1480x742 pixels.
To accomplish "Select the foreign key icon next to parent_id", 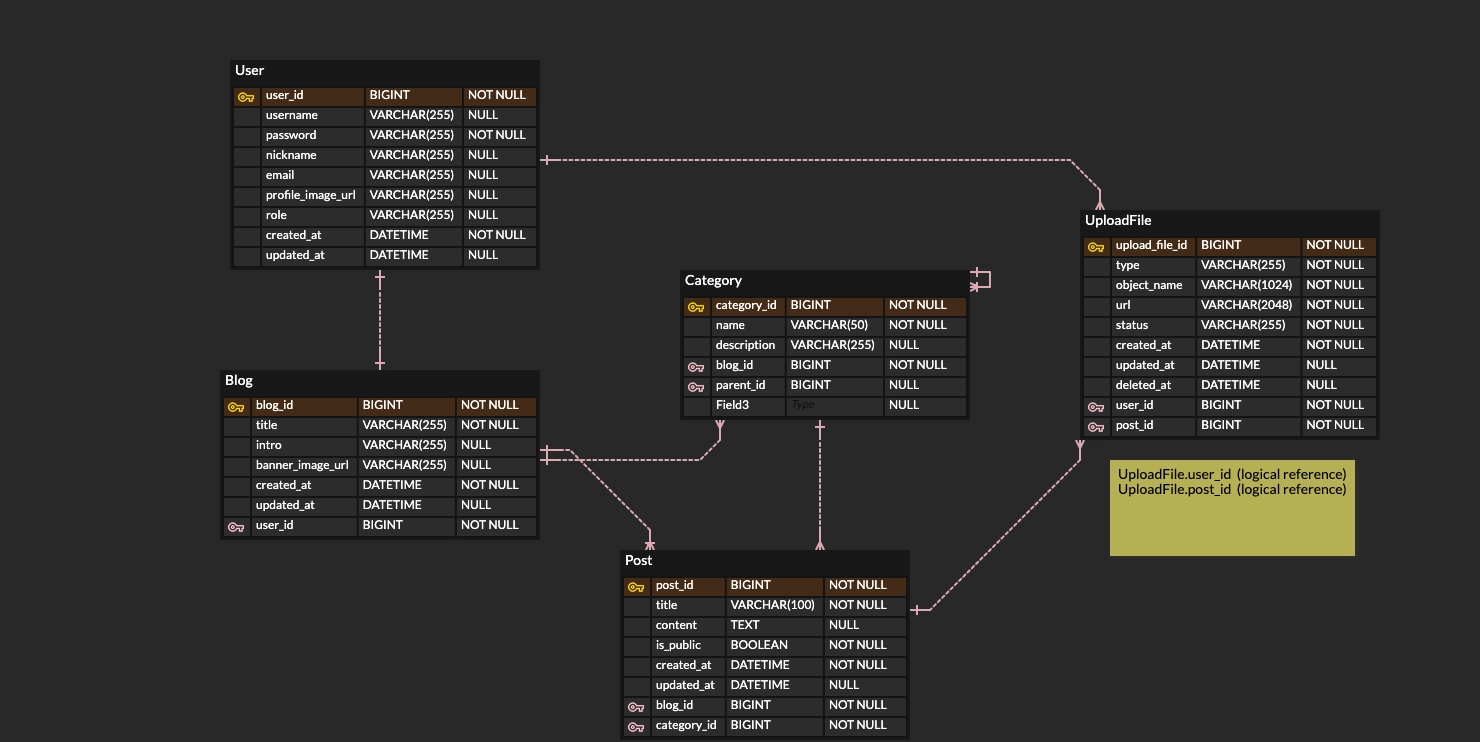I will coord(696,387).
